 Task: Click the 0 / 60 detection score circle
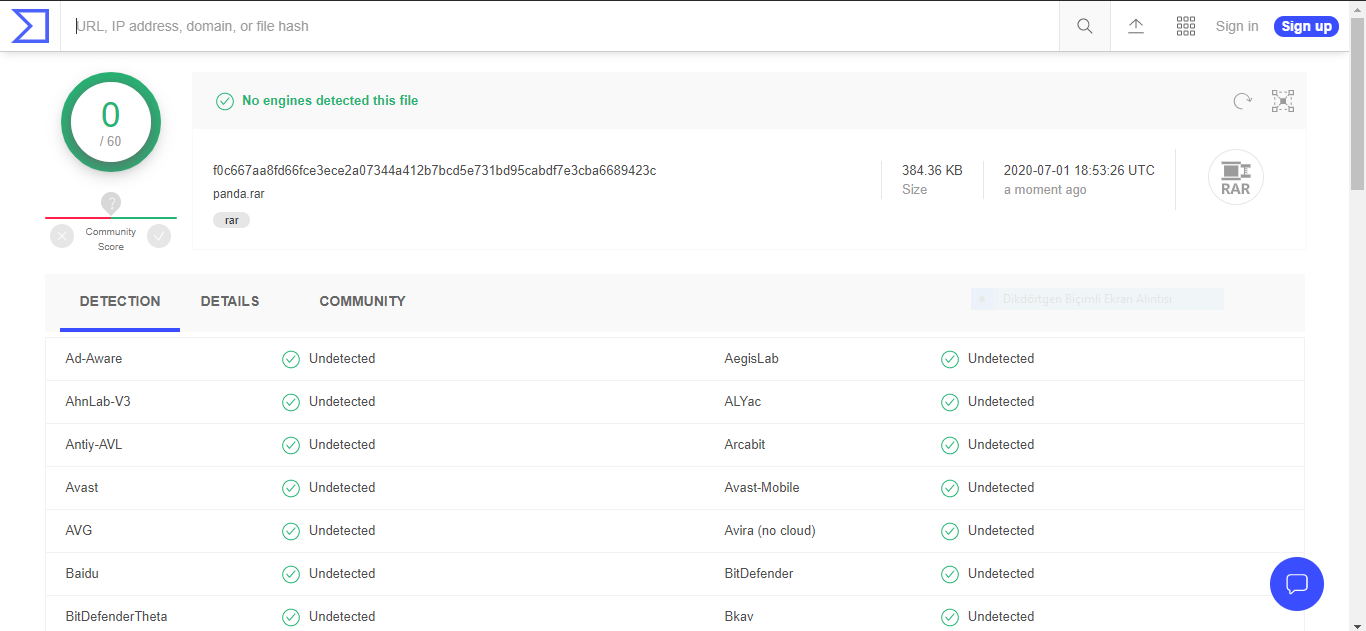[111, 123]
